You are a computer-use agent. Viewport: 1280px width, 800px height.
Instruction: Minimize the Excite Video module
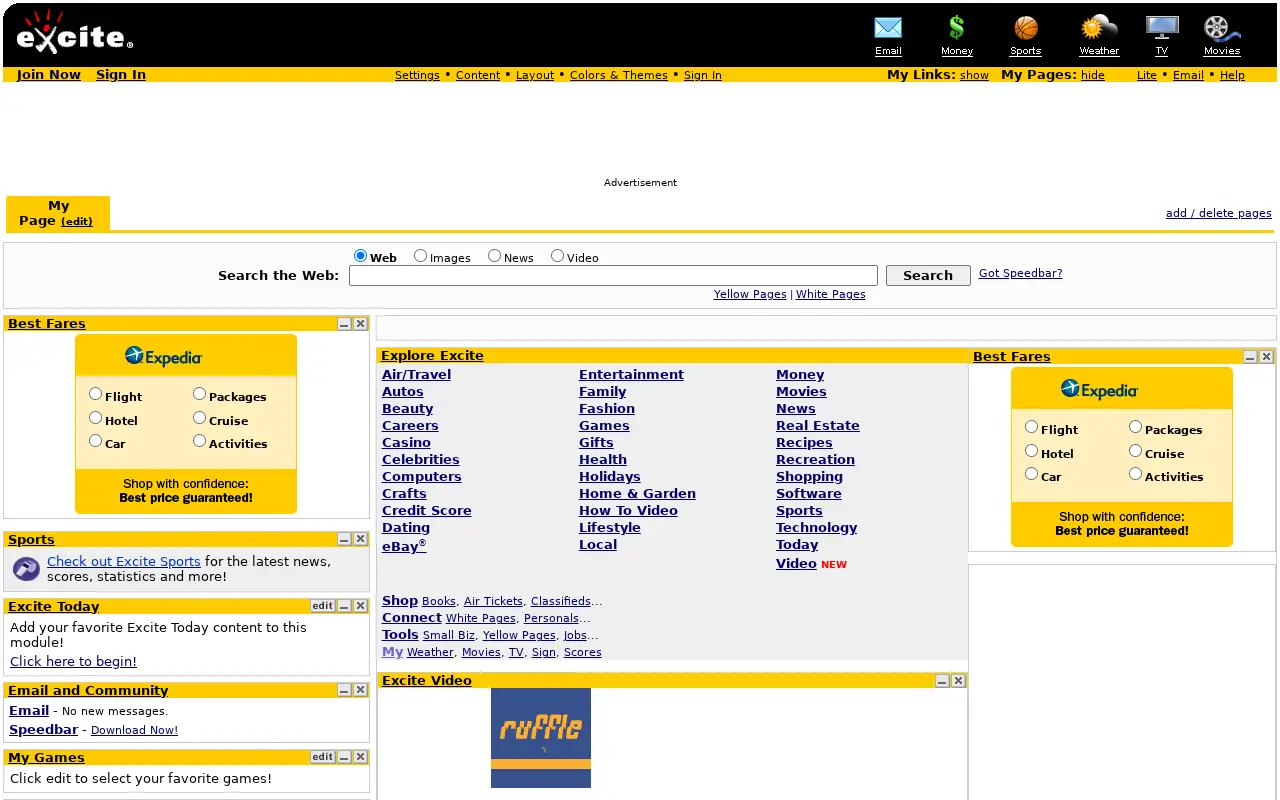[942, 681]
